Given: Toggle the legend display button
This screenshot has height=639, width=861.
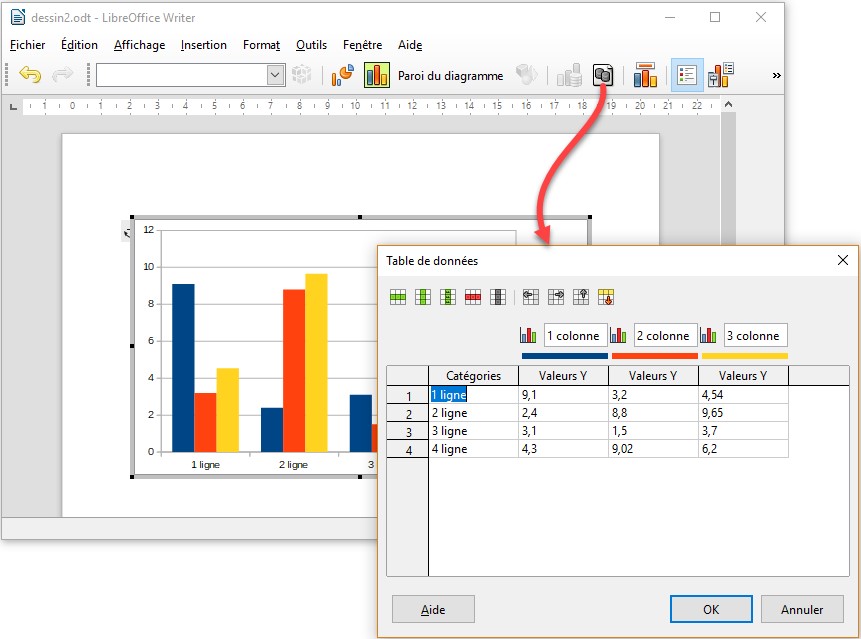Looking at the screenshot, I should click(687, 75).
